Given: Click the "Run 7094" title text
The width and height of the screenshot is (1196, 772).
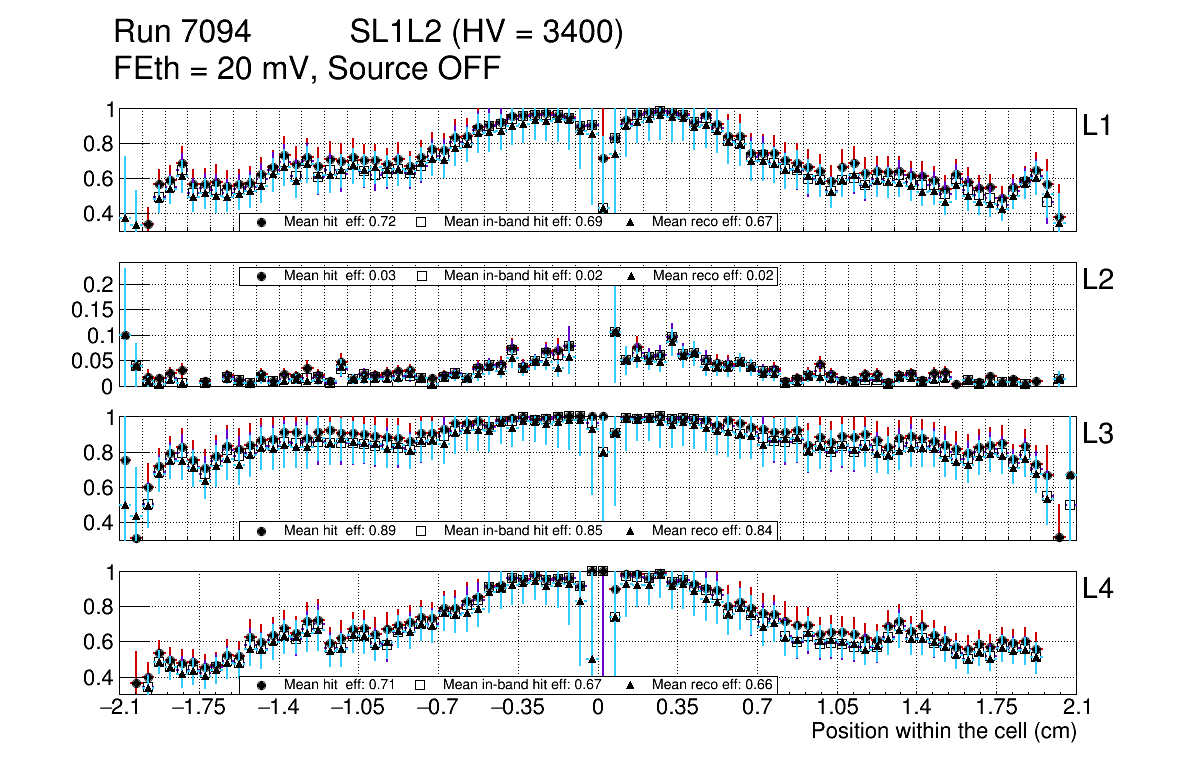Looking at the screenshot, I should (181, 34).
